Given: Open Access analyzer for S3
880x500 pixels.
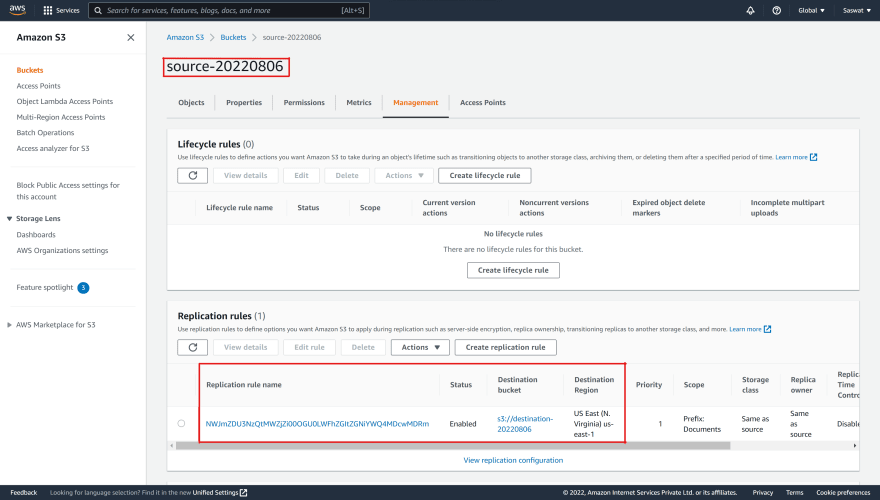Looking at the screenshot, I should tap(53, 149).
